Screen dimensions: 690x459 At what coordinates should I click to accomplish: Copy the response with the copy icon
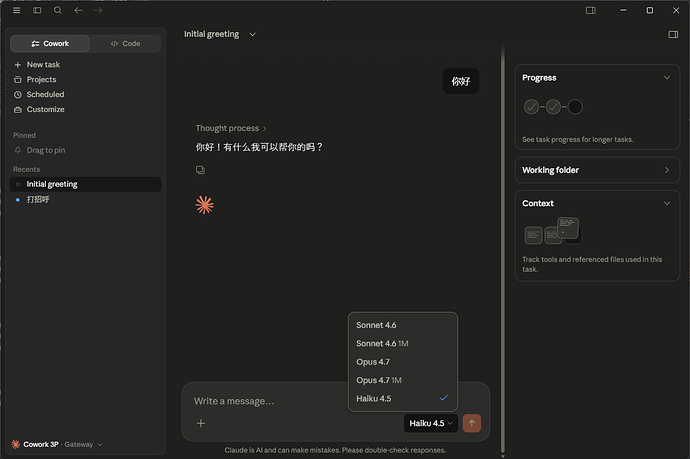pyautogui.click(x=200, y=170)
